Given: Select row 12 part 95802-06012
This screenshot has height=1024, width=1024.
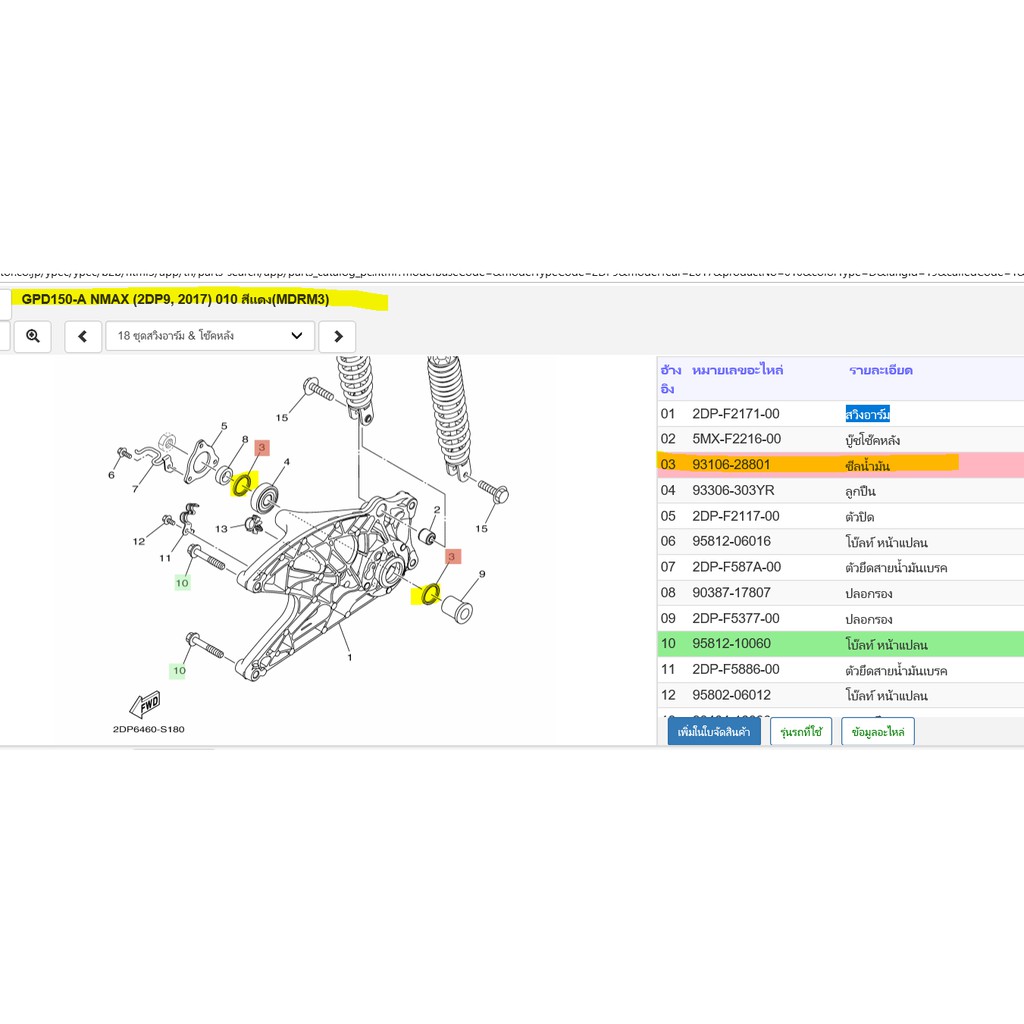Looking at the screenshot, I should (840, 696).
